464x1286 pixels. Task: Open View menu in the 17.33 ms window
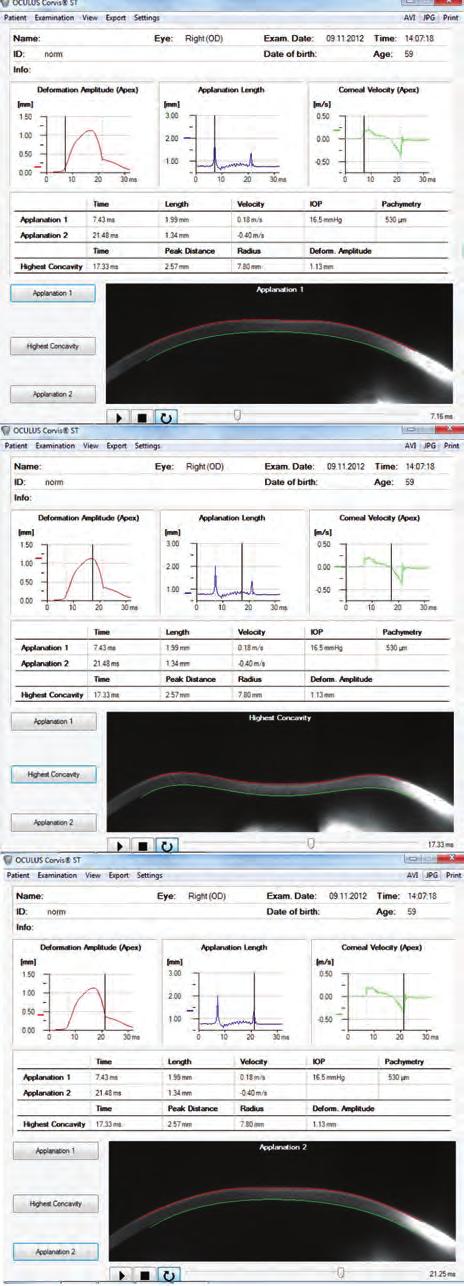point(91,445)
